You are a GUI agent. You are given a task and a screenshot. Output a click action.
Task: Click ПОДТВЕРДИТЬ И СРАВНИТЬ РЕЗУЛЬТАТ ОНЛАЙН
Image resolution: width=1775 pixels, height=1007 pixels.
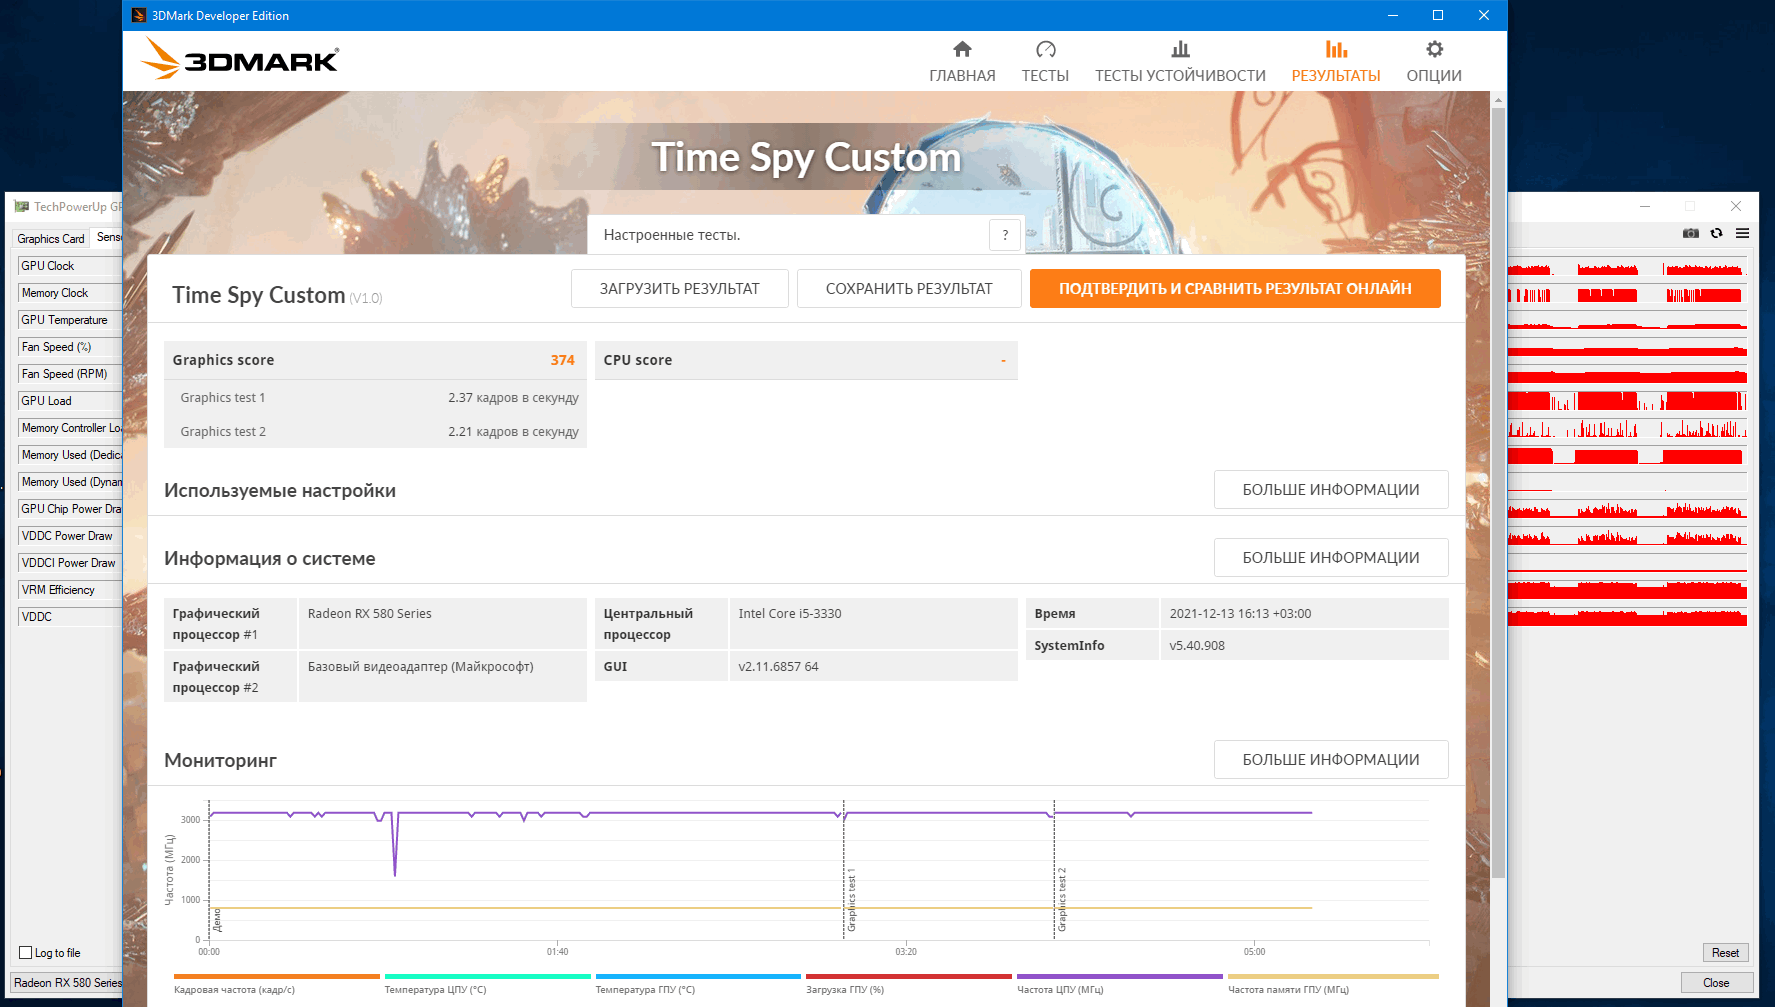[1235, 289]
